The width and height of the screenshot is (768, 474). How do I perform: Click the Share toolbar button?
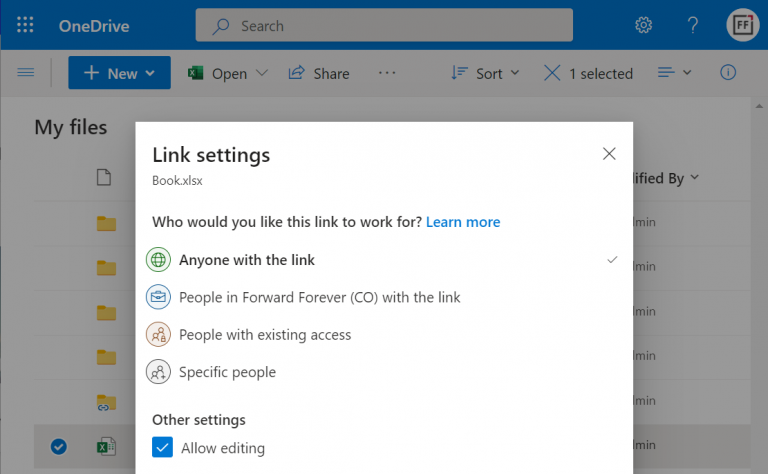(x=318, y=73)
